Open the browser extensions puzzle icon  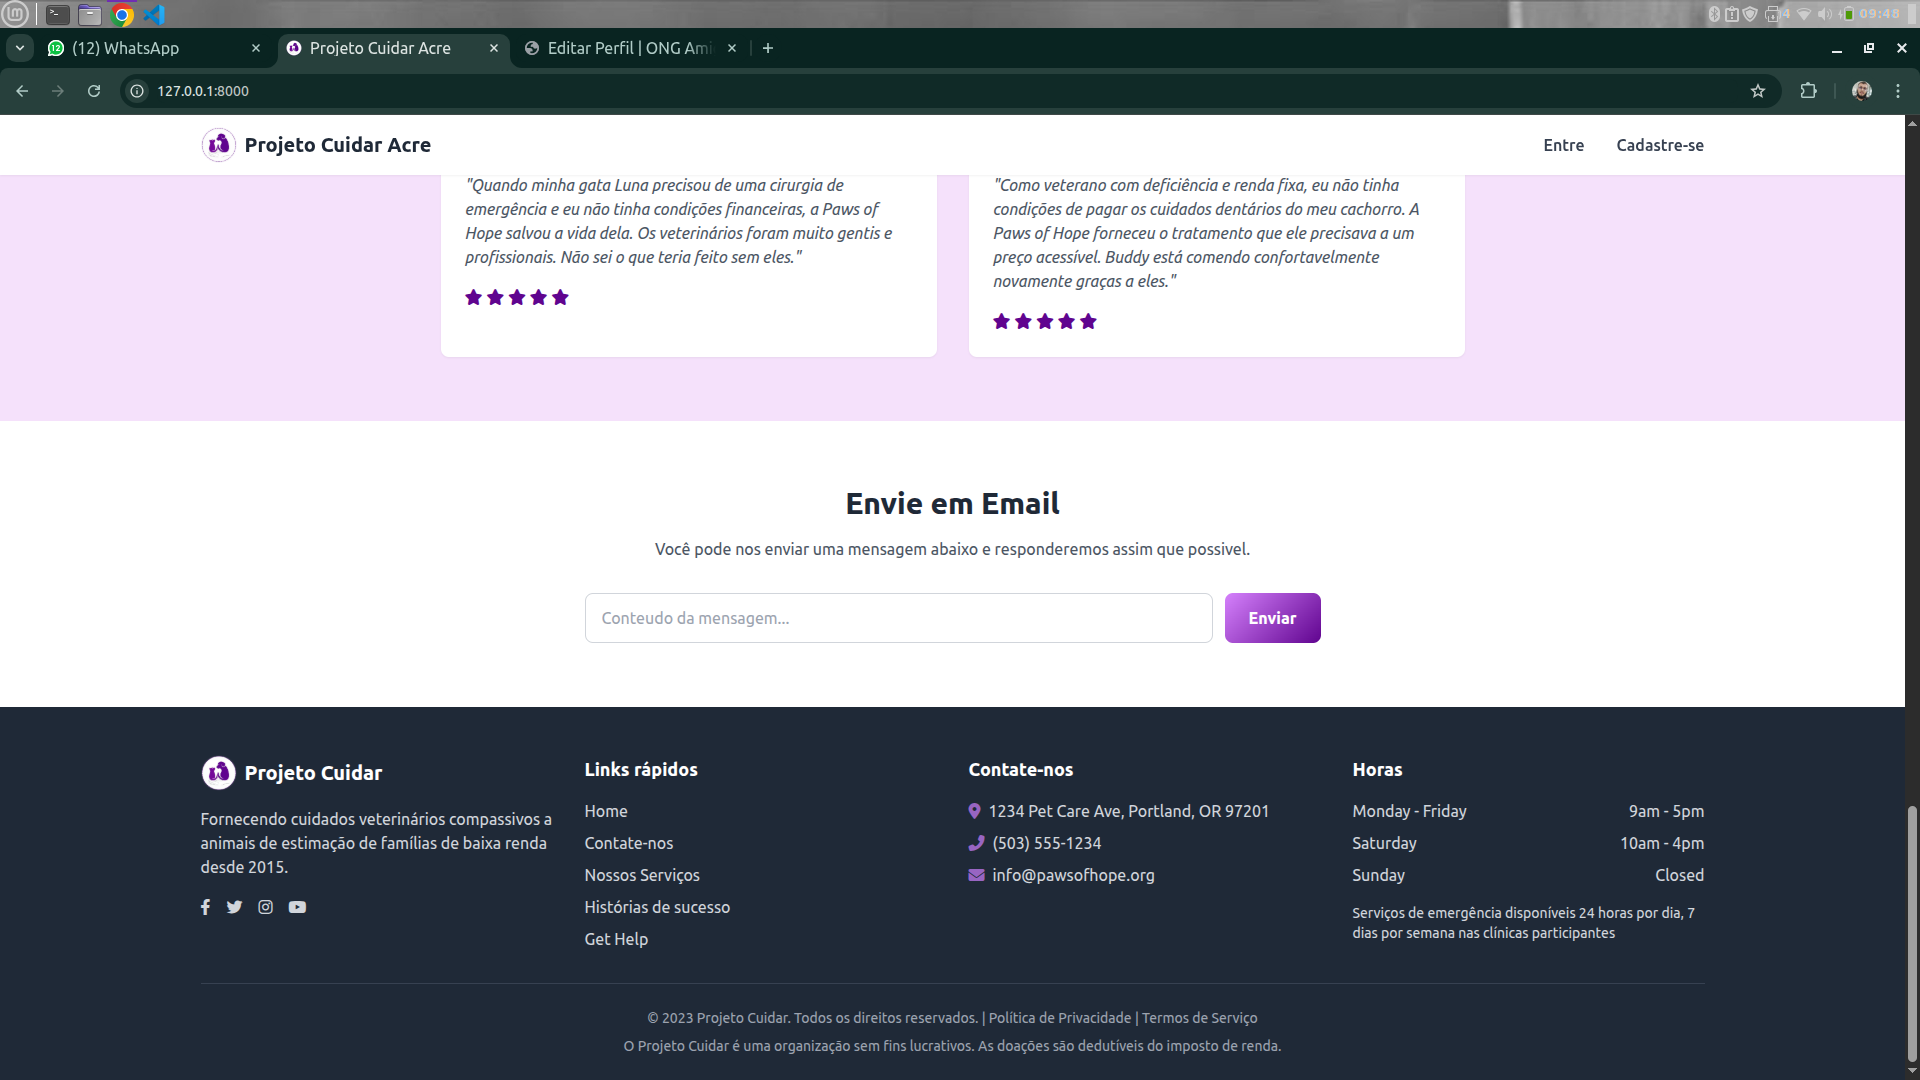pyautogui.click(x=1810, y=90)
